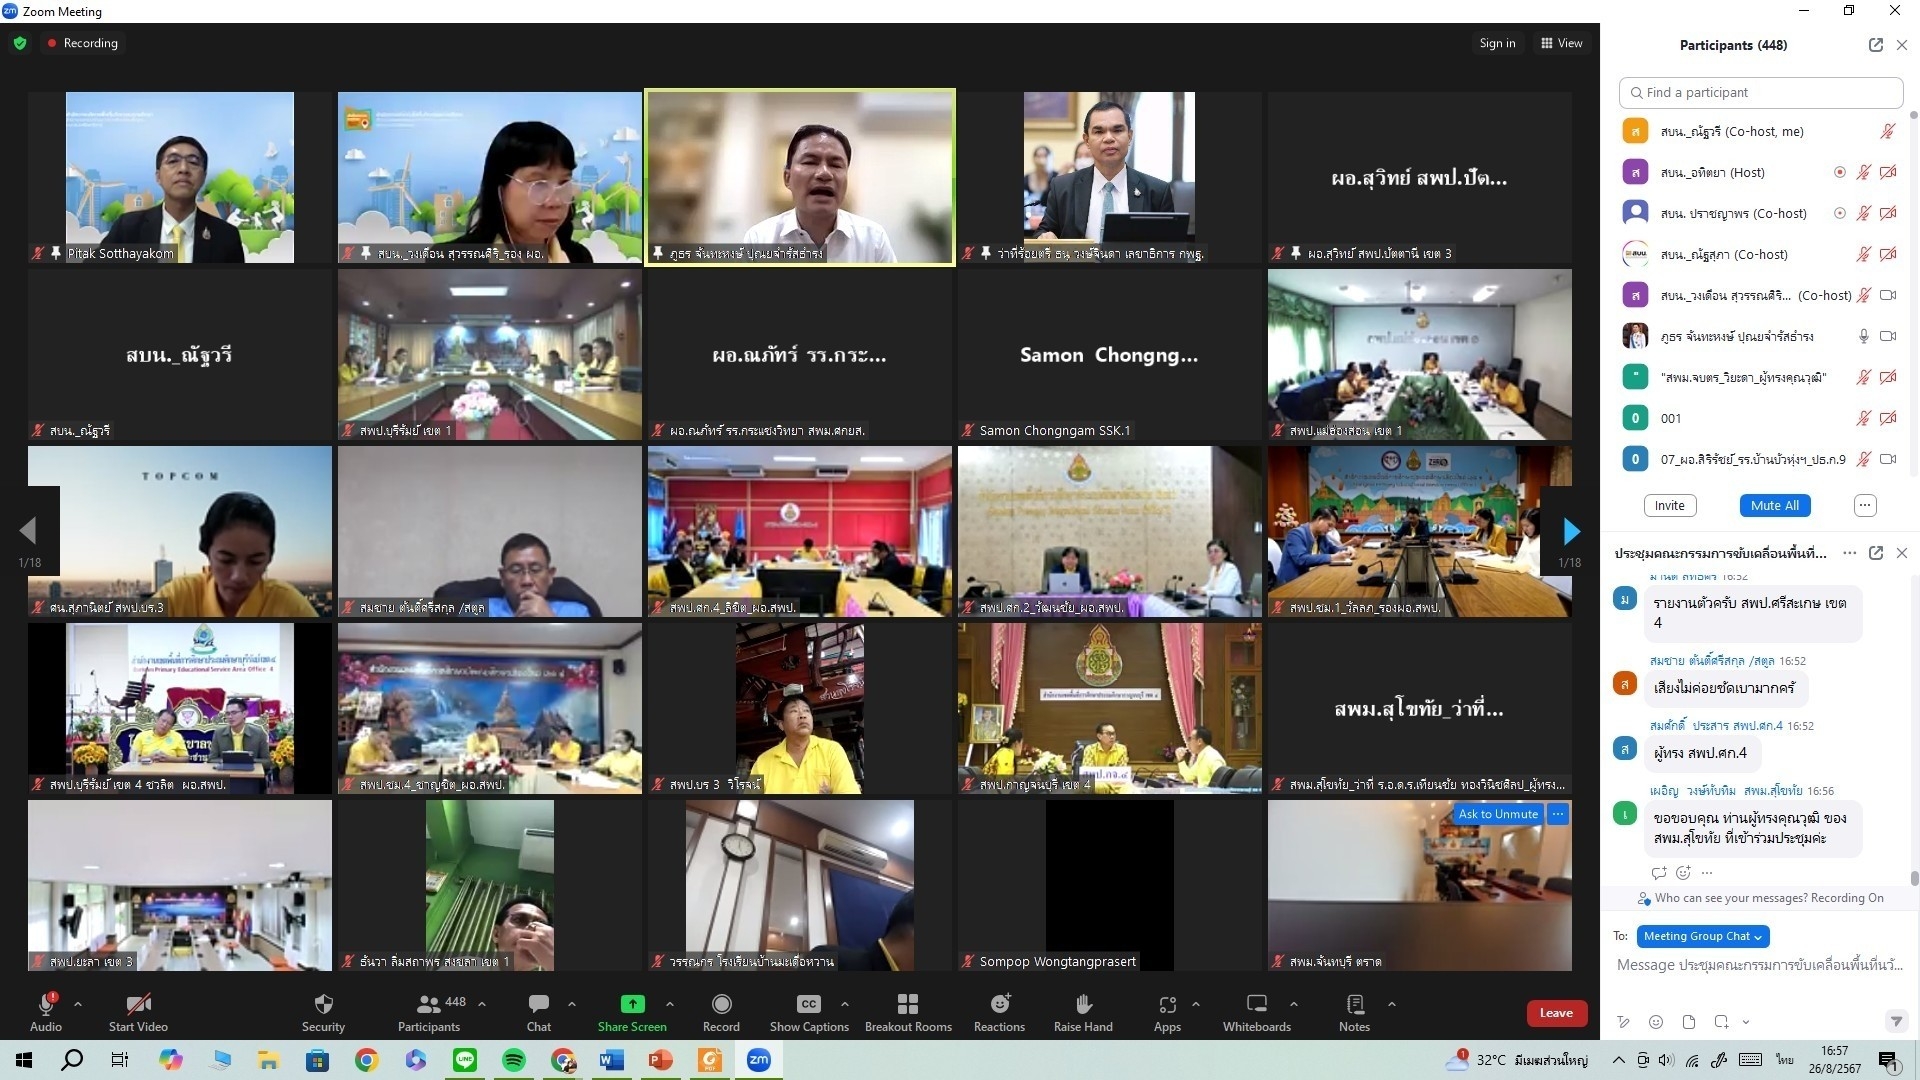
Task: Open Breakout Rooms
Action: [x=908, y=1004]
